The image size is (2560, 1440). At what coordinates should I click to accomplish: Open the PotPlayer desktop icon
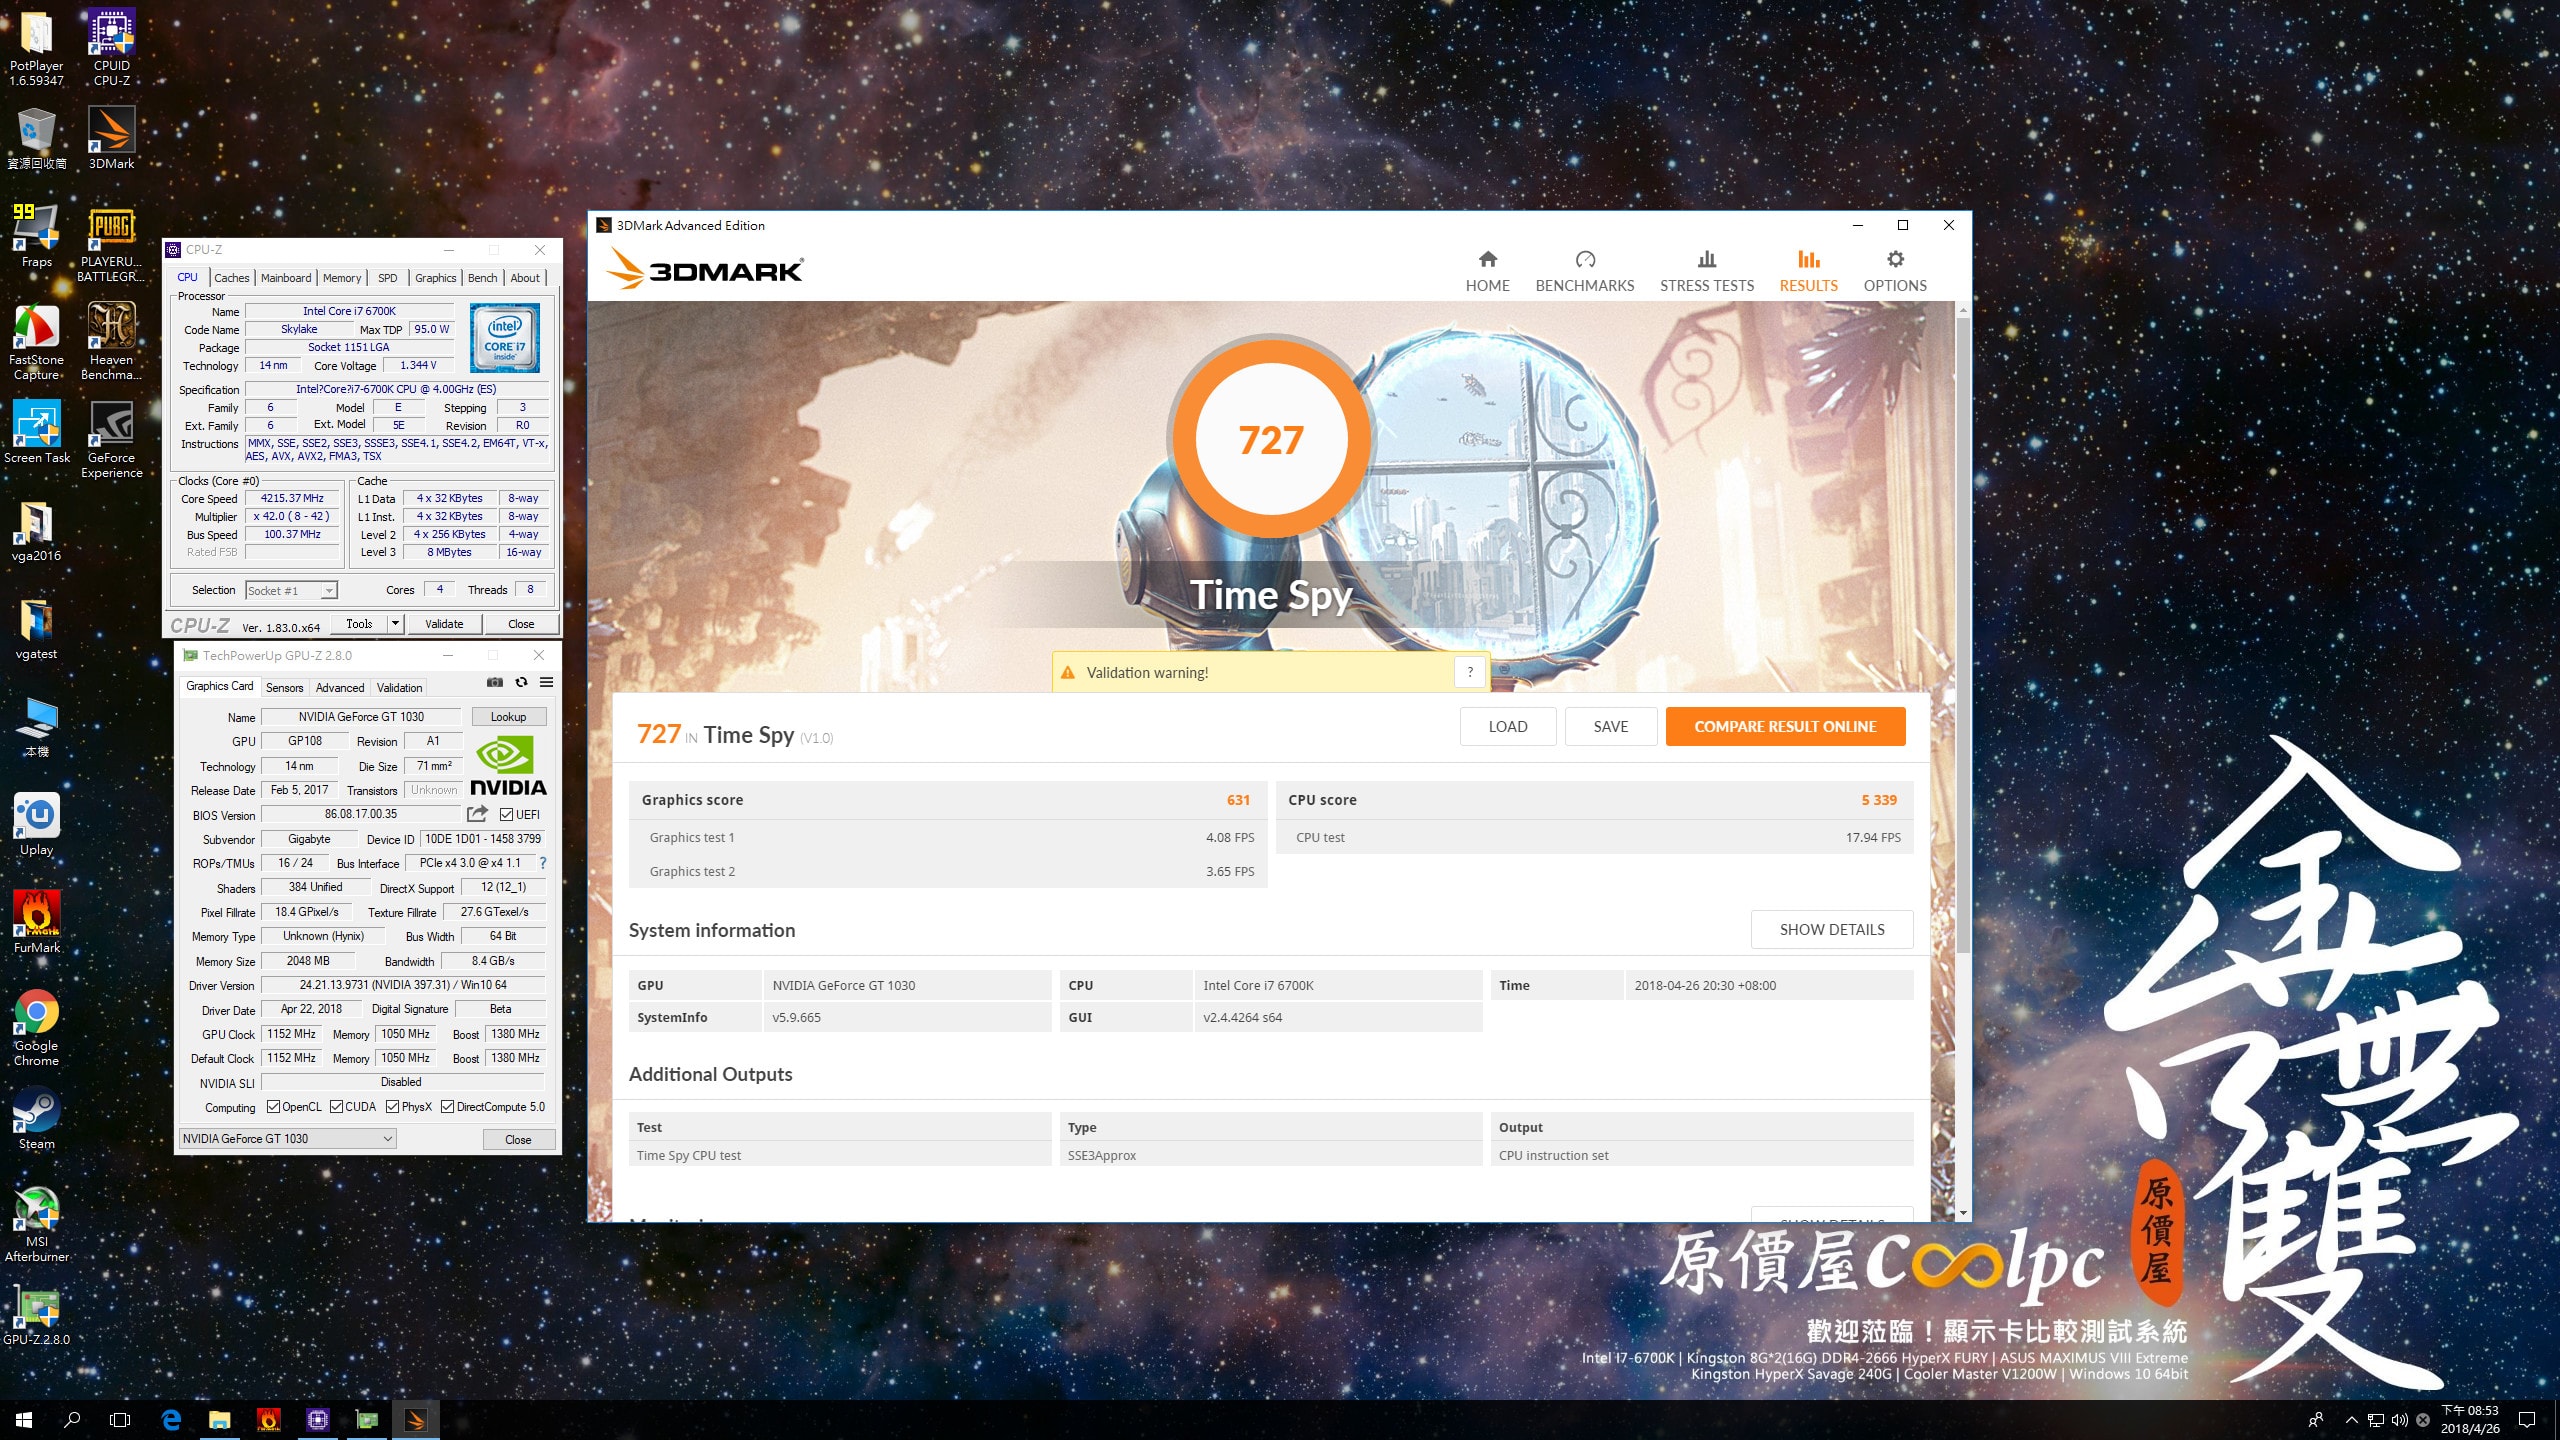tap(37, 49)
